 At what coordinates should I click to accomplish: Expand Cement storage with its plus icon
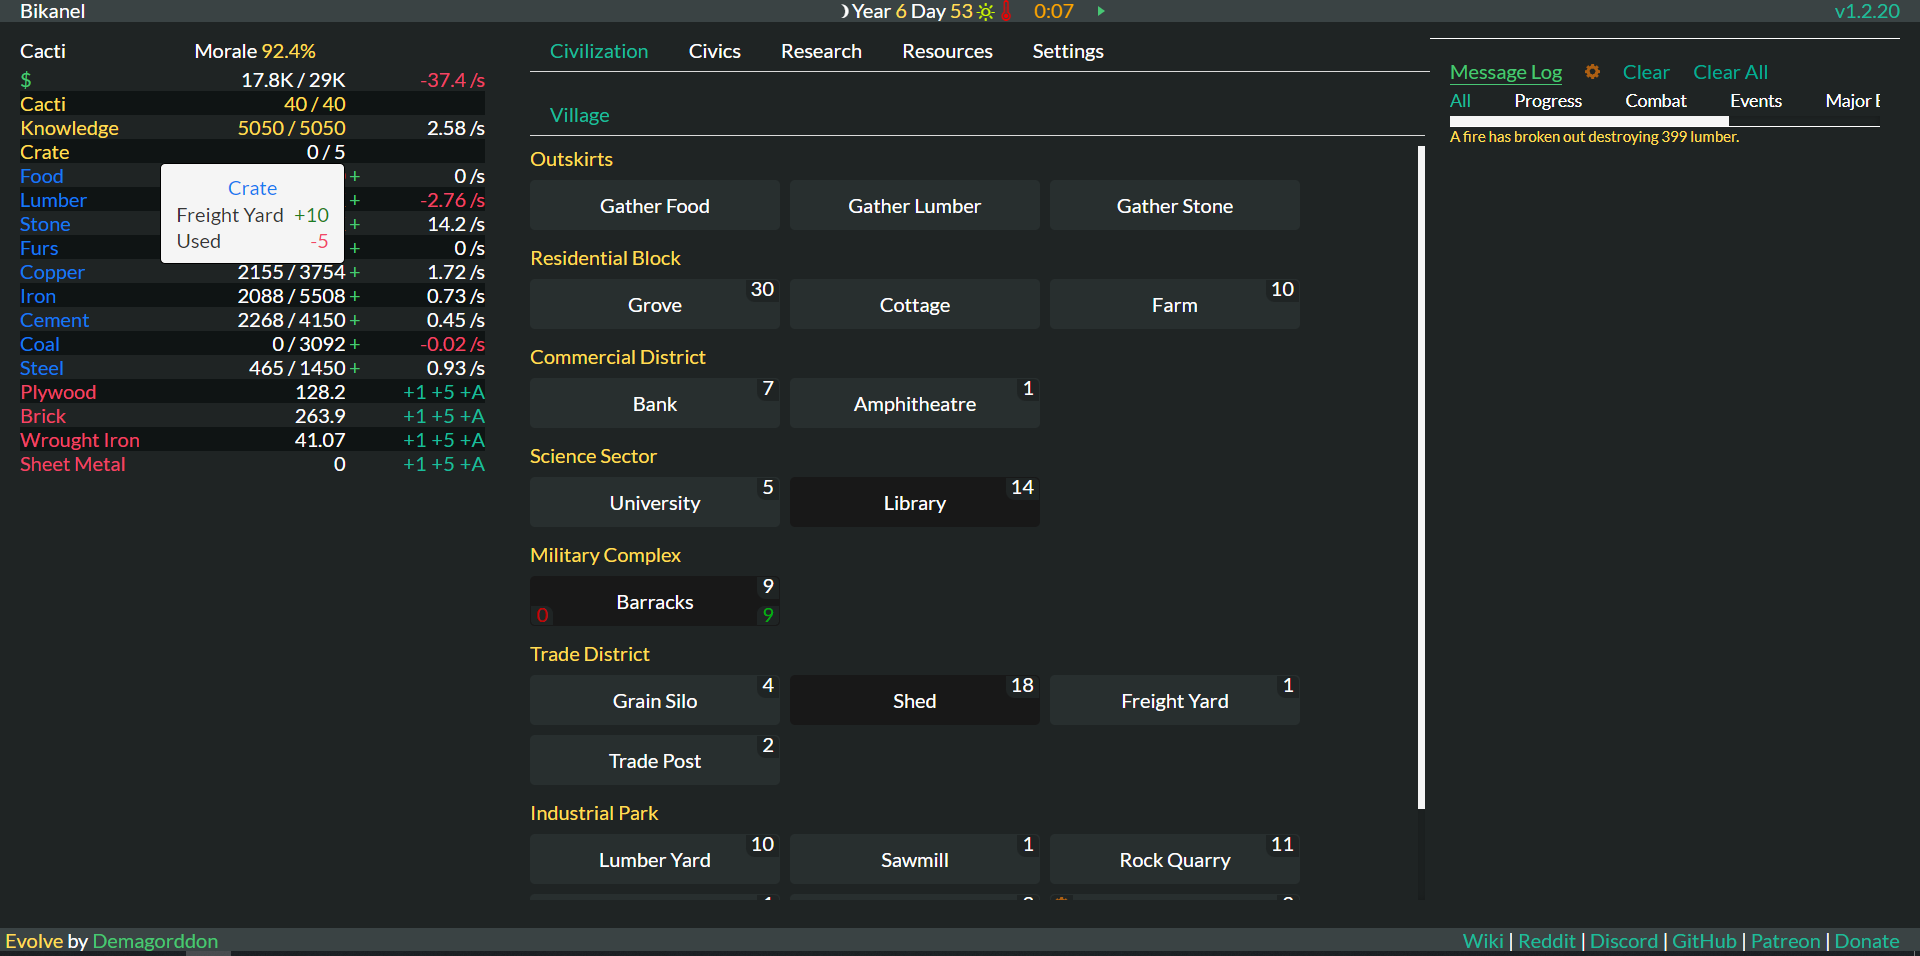tap(355, 320)
